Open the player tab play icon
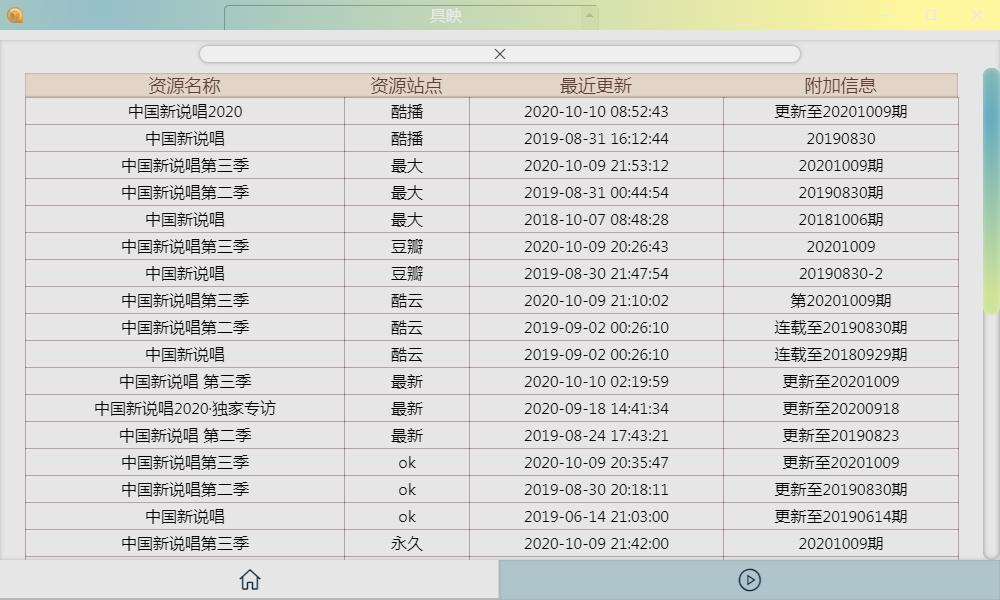The height and width of the screenshot is (600, 1000). [x=749, y=580]
